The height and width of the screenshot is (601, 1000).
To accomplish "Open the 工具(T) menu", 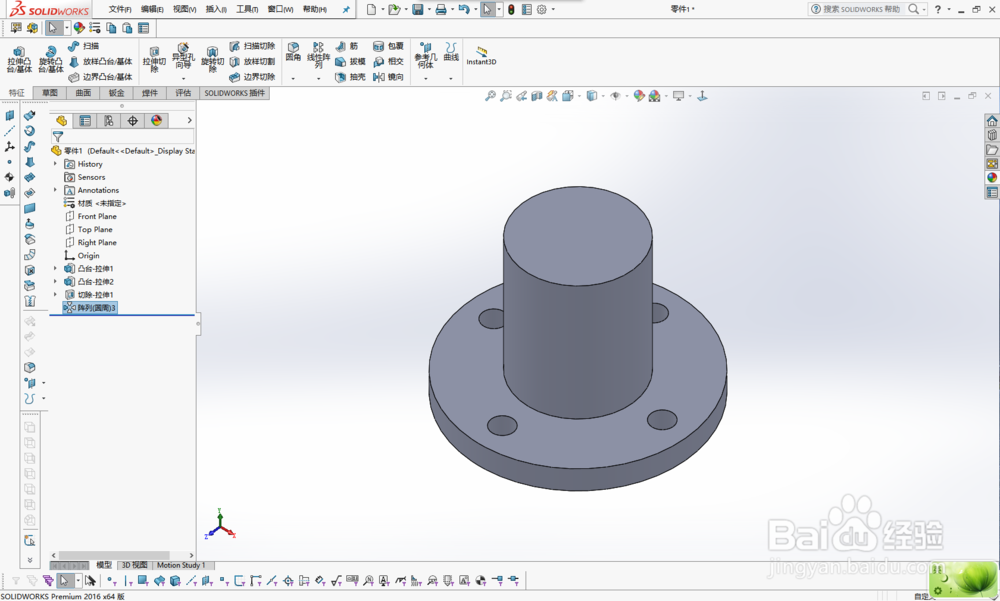I will coord(247,9).
